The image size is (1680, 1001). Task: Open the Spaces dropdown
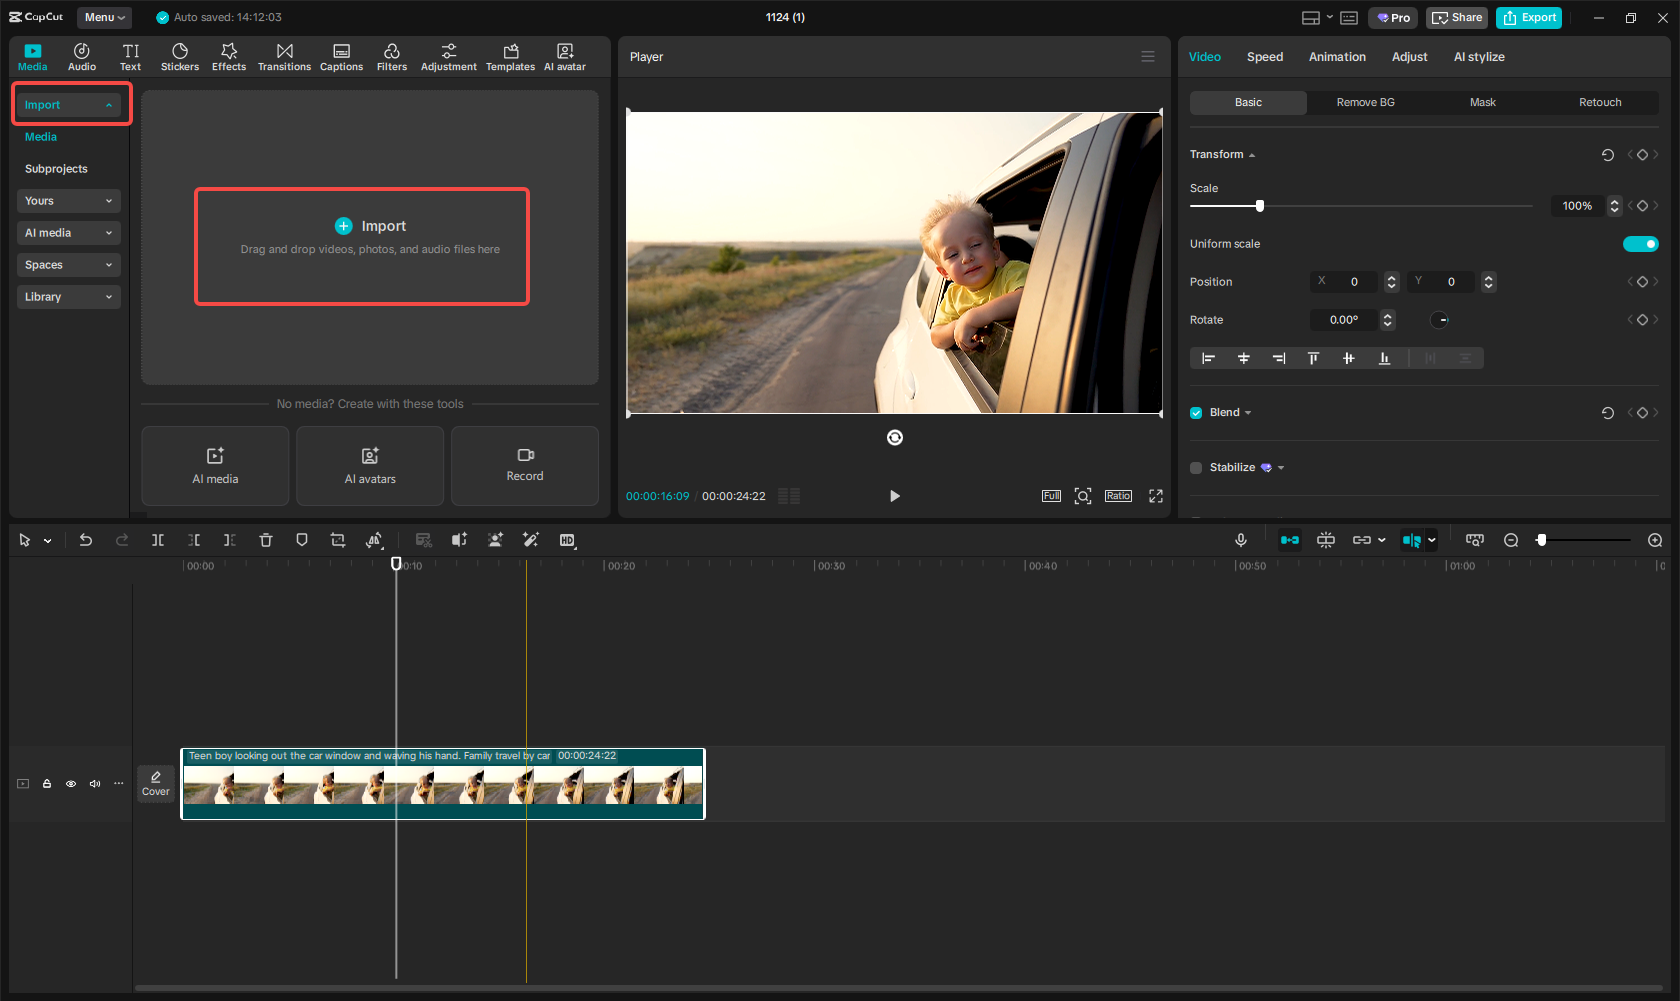click(68, 264)
